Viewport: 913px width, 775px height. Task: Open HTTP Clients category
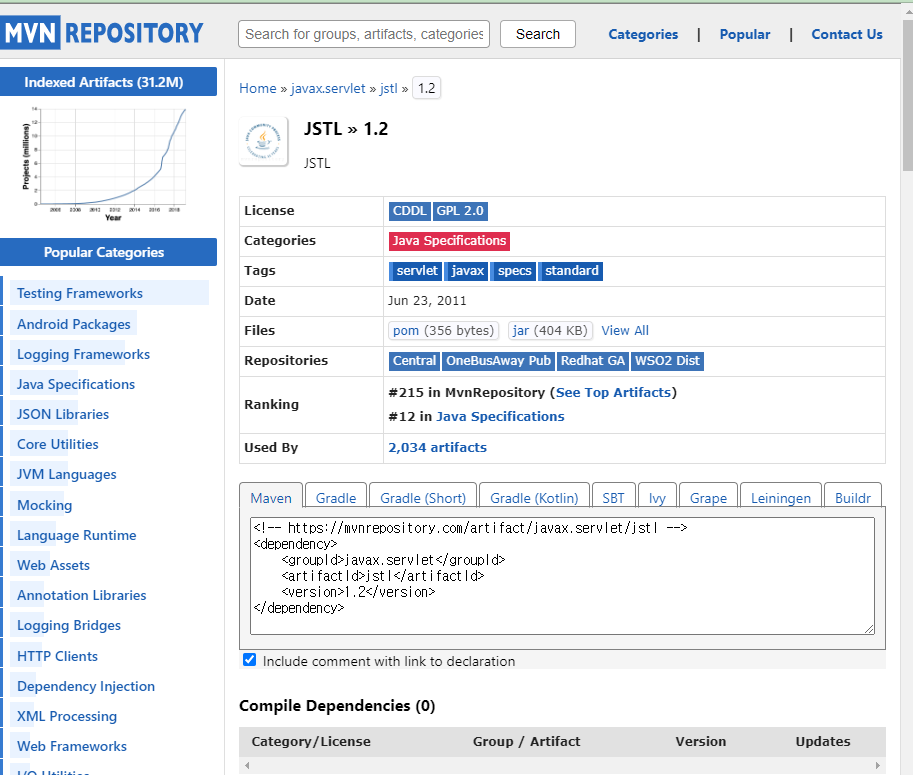click(x=57, y=656)
